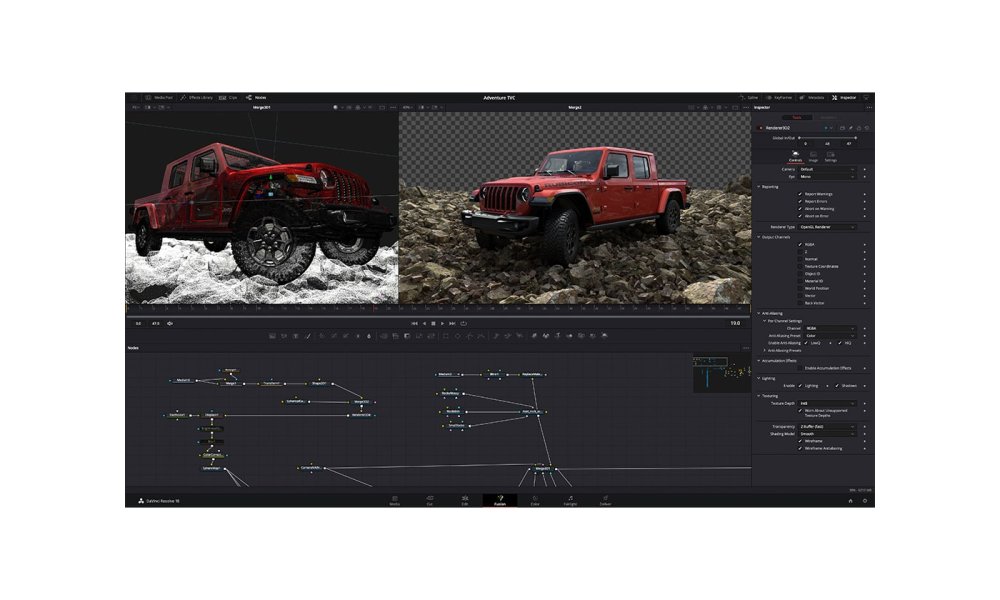Enable Accumulation Effects
1000x600 pixels.
[x=800, y=368]
